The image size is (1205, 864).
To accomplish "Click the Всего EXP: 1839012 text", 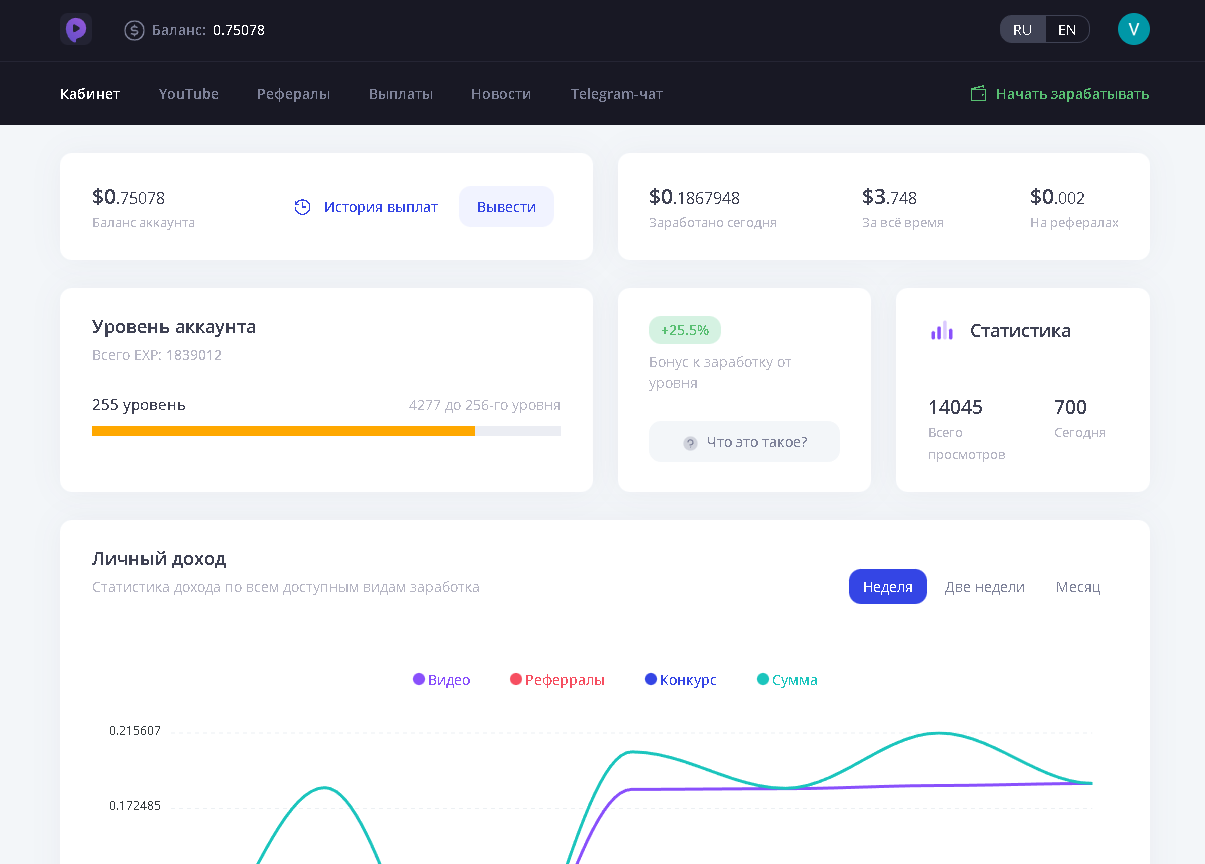I will [157, 355].
